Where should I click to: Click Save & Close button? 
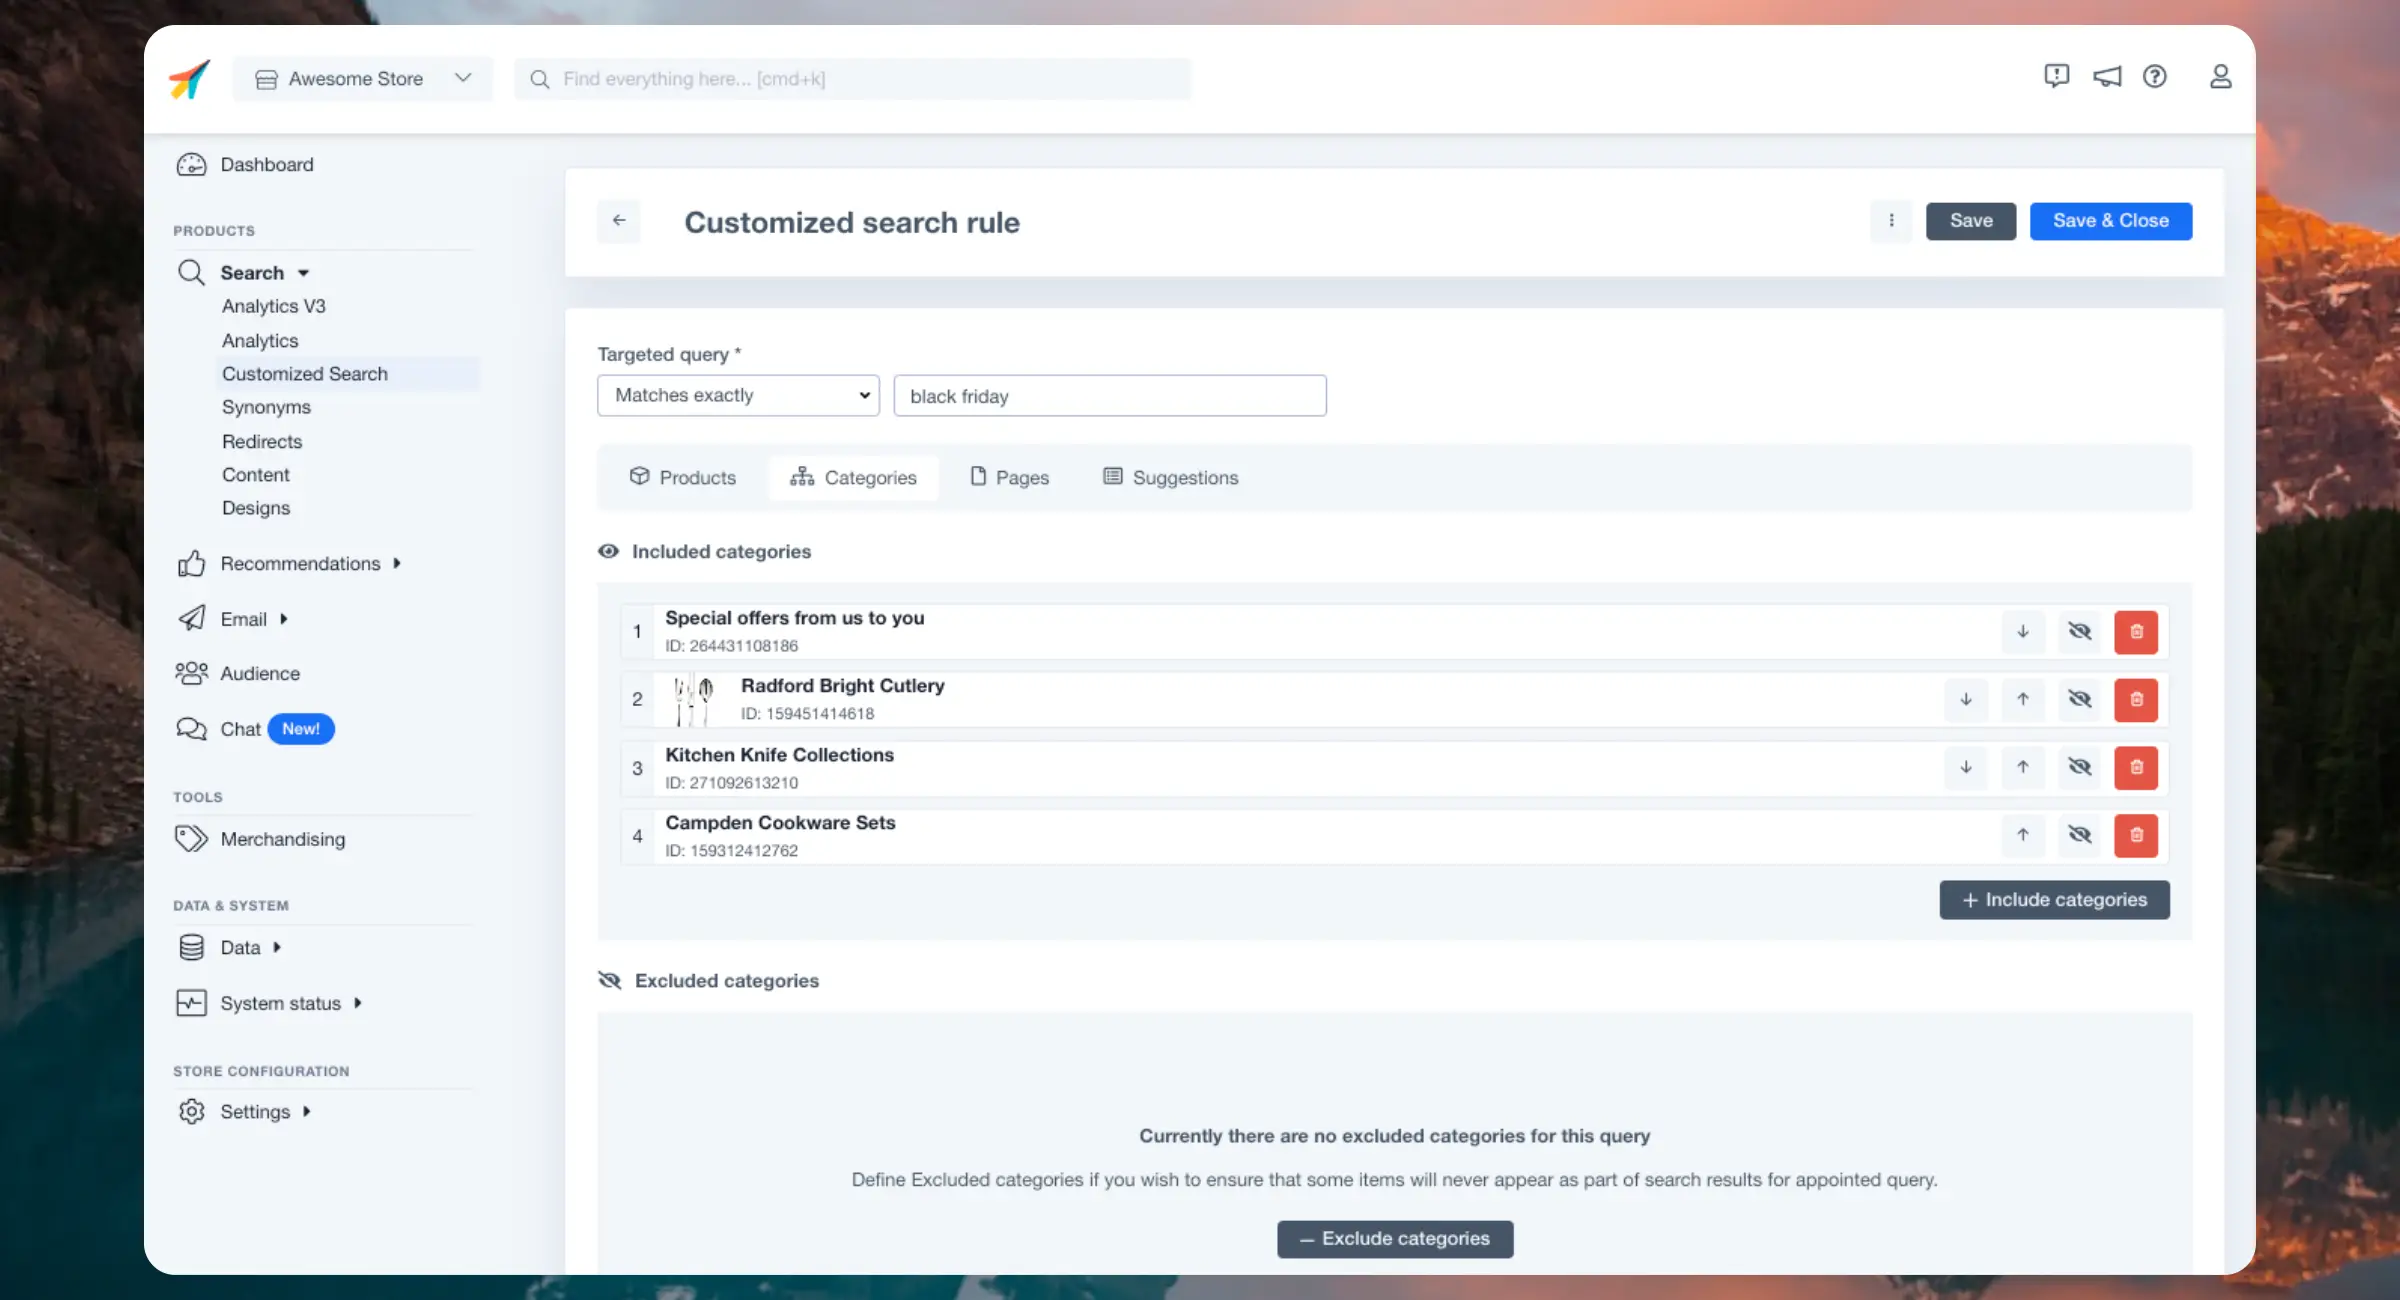tap(2110, 219)
